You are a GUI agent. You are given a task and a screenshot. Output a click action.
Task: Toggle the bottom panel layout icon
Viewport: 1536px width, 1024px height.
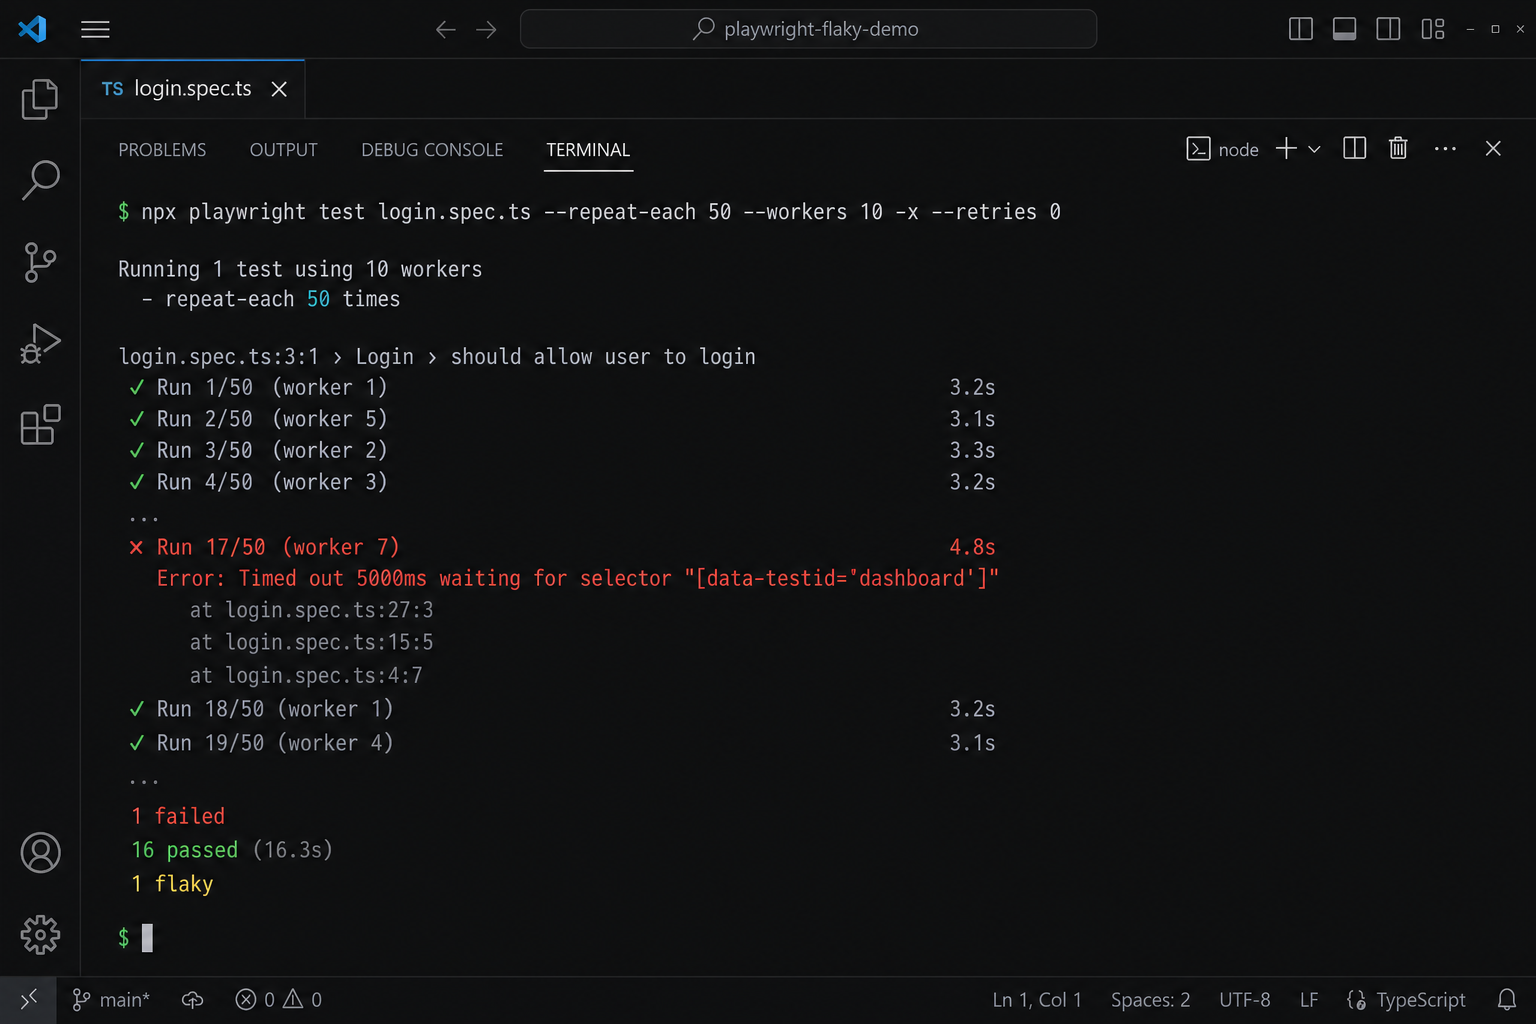point(1345,29)
